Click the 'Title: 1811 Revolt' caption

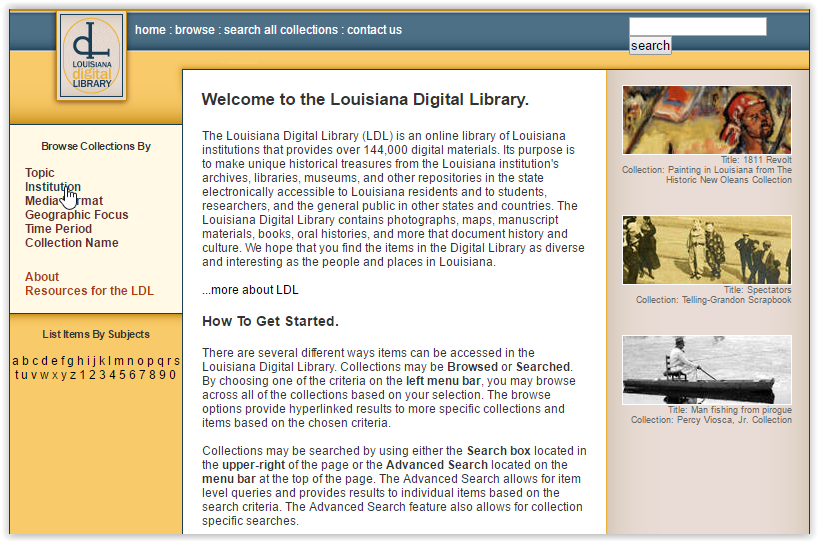(756, 160)
